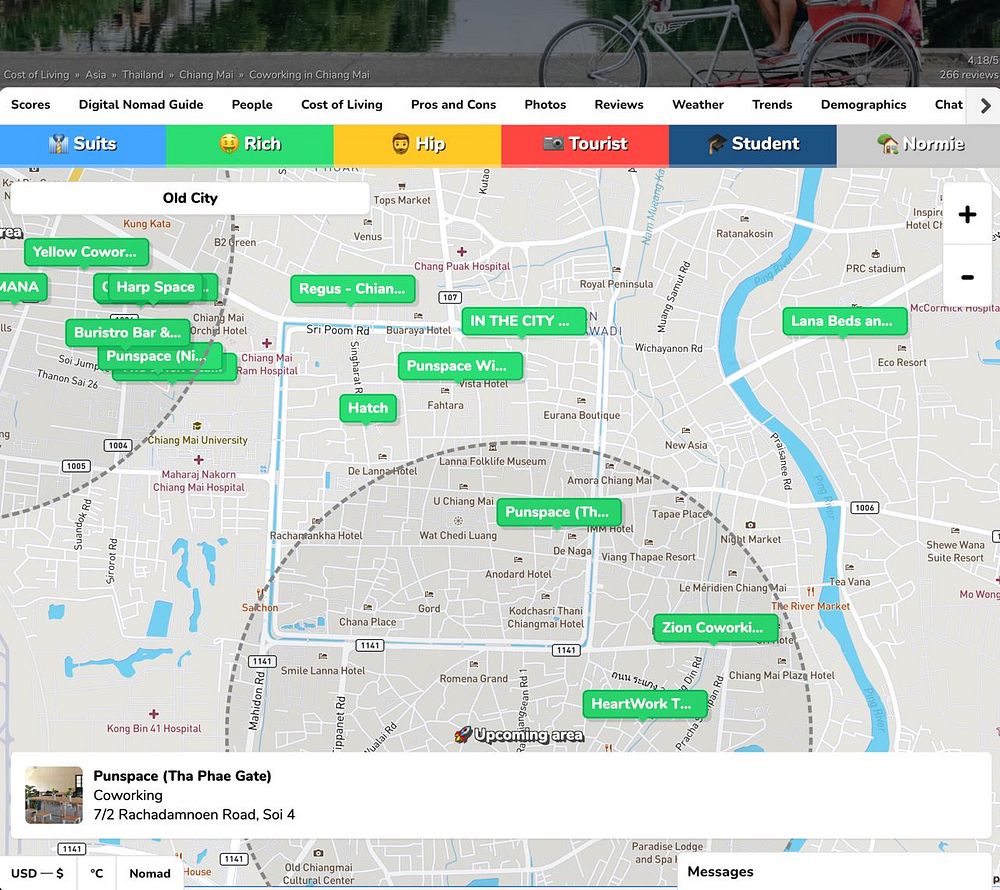View the Demographics tab
The height and width of the screenshot is (890, 1000).
(x=863, y=105)
